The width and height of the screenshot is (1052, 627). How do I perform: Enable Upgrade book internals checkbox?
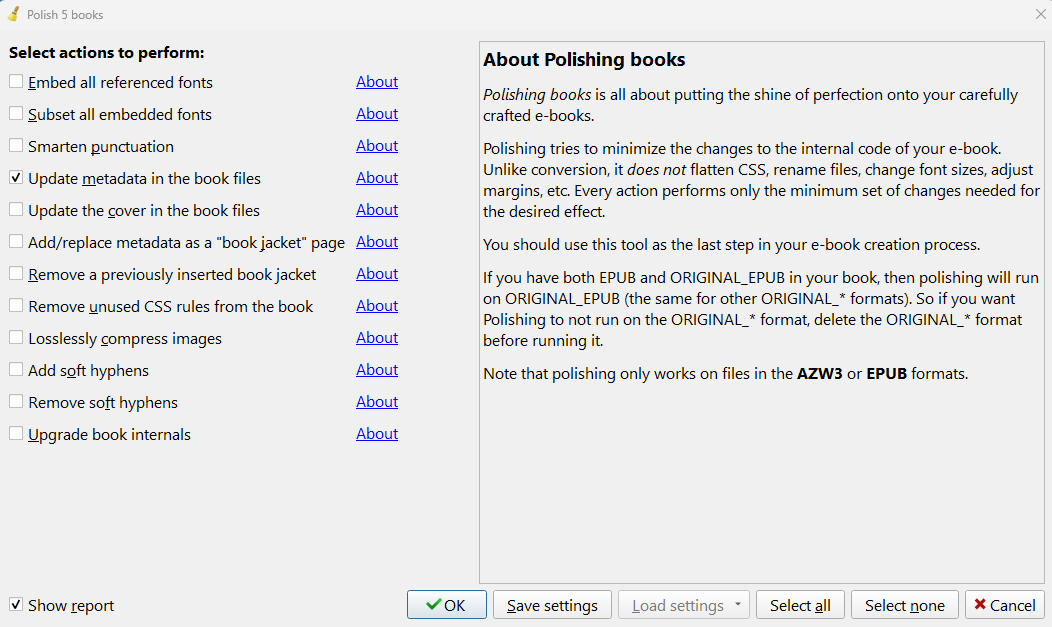coord(16,434)
